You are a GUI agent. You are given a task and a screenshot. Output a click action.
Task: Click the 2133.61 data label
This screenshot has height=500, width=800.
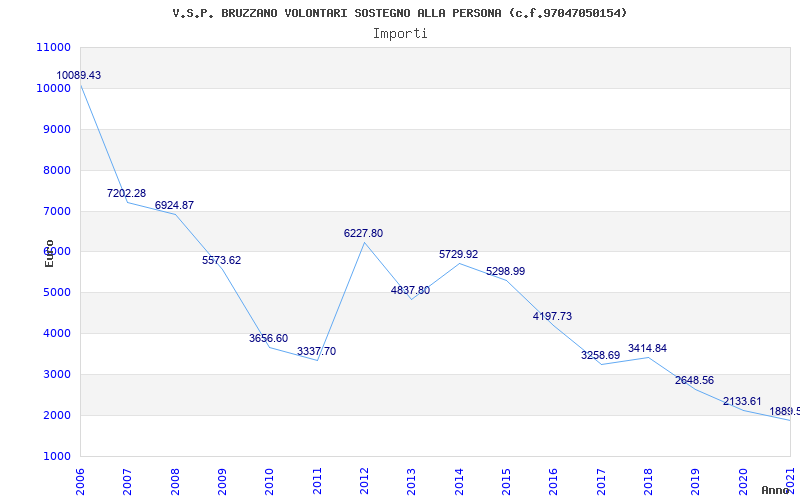click(x=742, y=401)
